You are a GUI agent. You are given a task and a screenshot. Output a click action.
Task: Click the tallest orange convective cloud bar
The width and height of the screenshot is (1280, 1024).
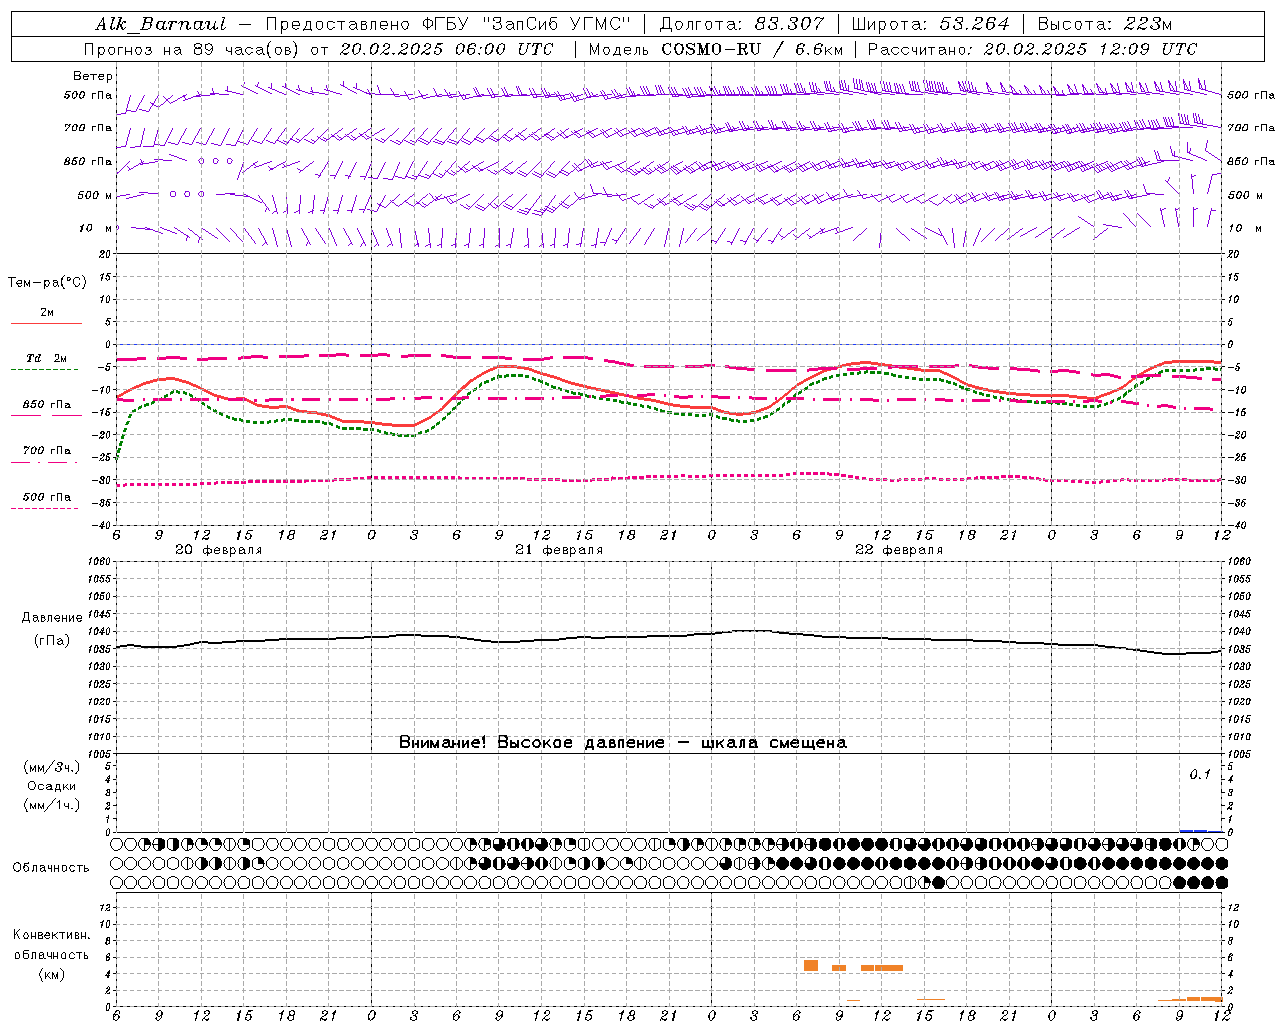(x=811, y=965)
